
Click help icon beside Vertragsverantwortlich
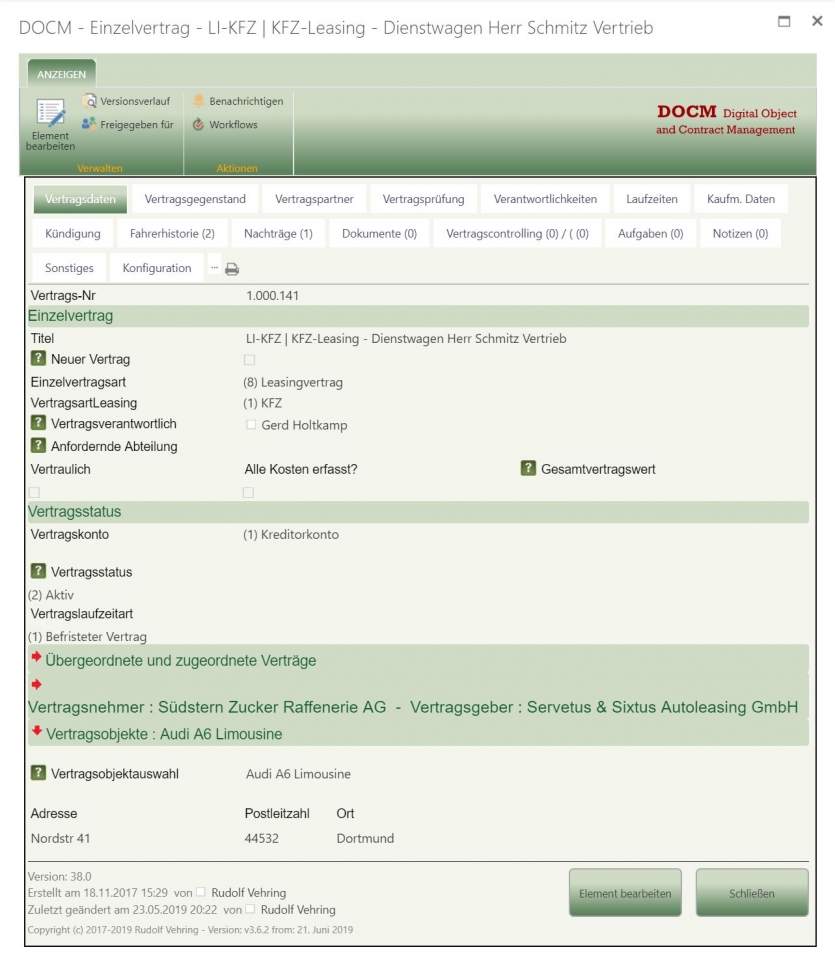pyautogui.click(x=38, y=423)
